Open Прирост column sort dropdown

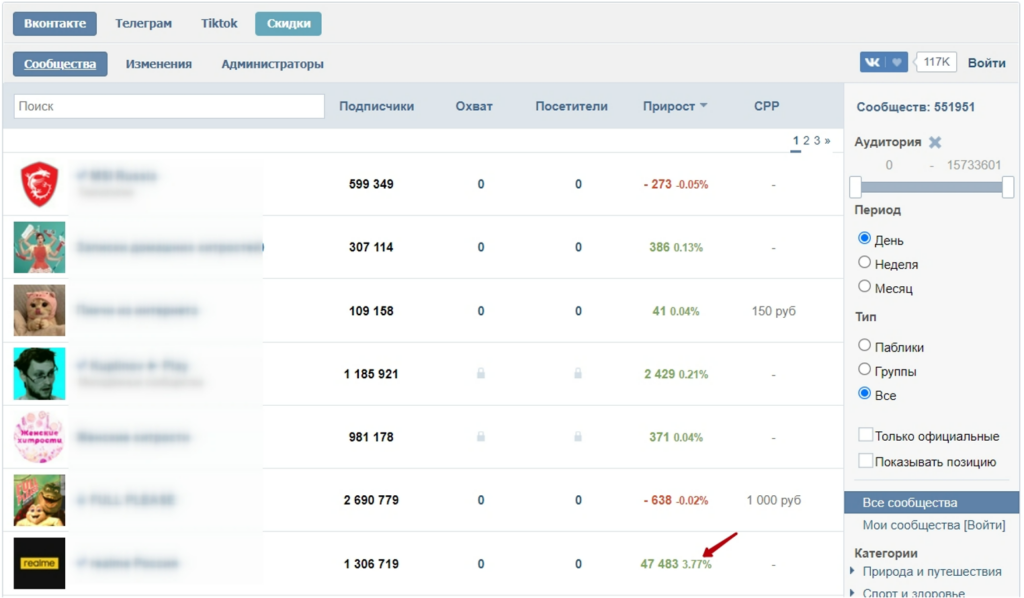(x=703, y=106)
